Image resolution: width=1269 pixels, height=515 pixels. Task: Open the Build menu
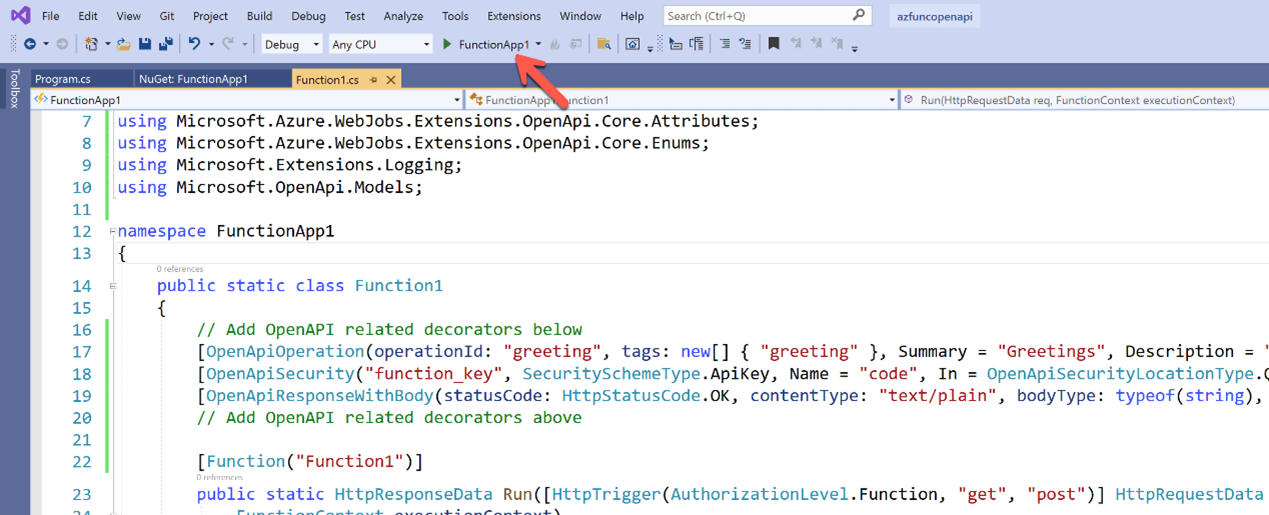259,16
